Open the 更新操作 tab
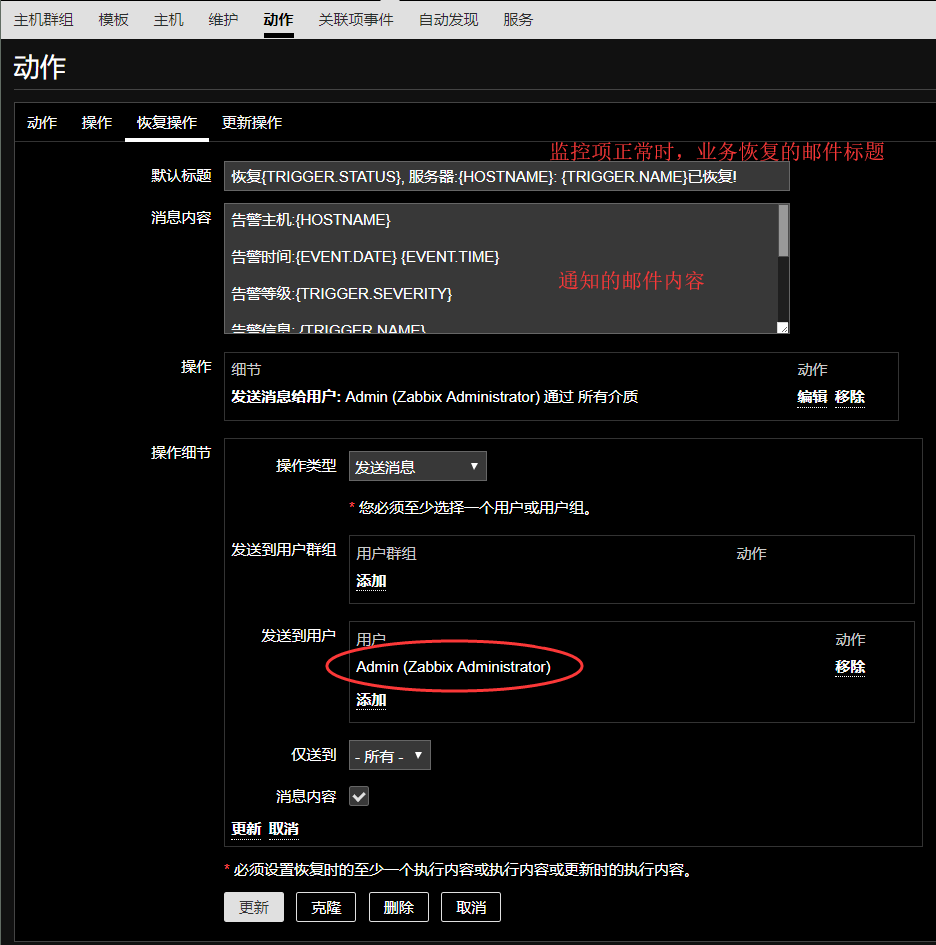936x945 pixels. [x=252, y=122]
